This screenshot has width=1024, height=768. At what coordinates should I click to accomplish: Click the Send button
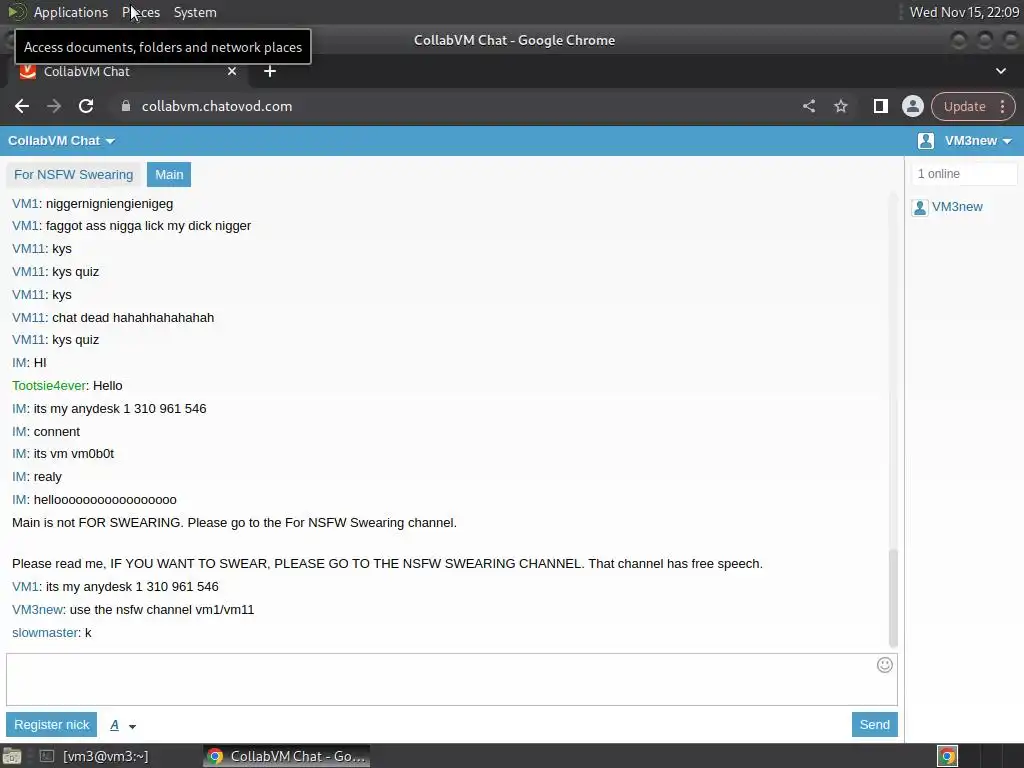[874, 725]
